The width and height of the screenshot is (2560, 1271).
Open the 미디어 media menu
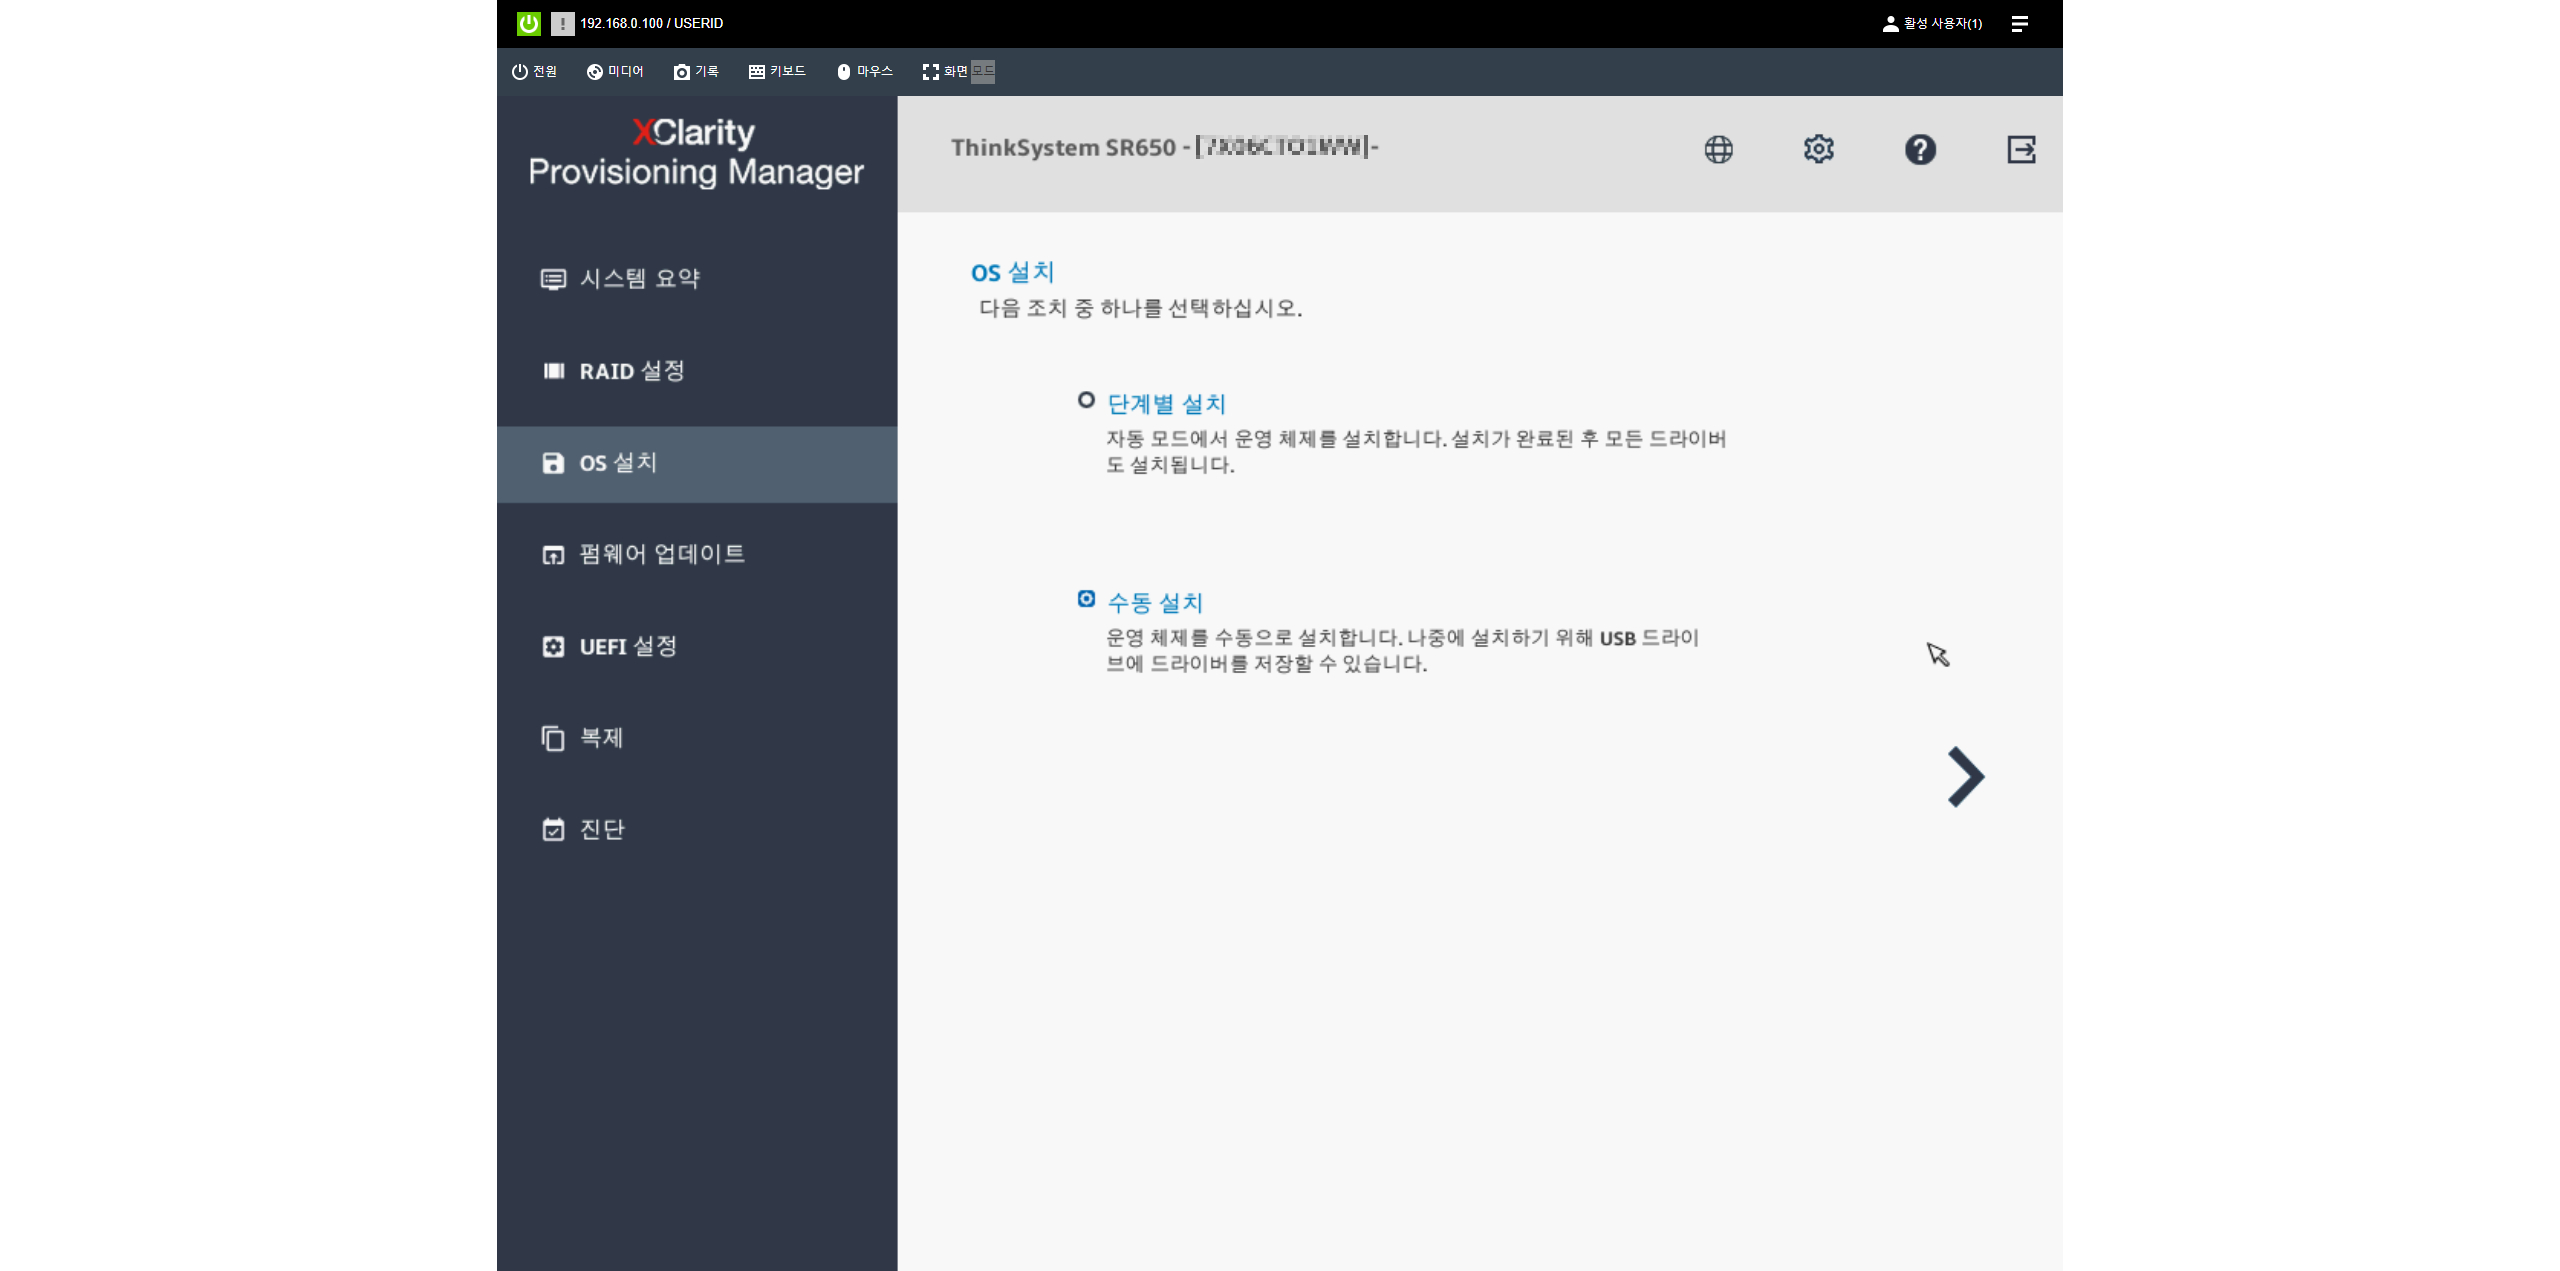[x=615, y=71]
